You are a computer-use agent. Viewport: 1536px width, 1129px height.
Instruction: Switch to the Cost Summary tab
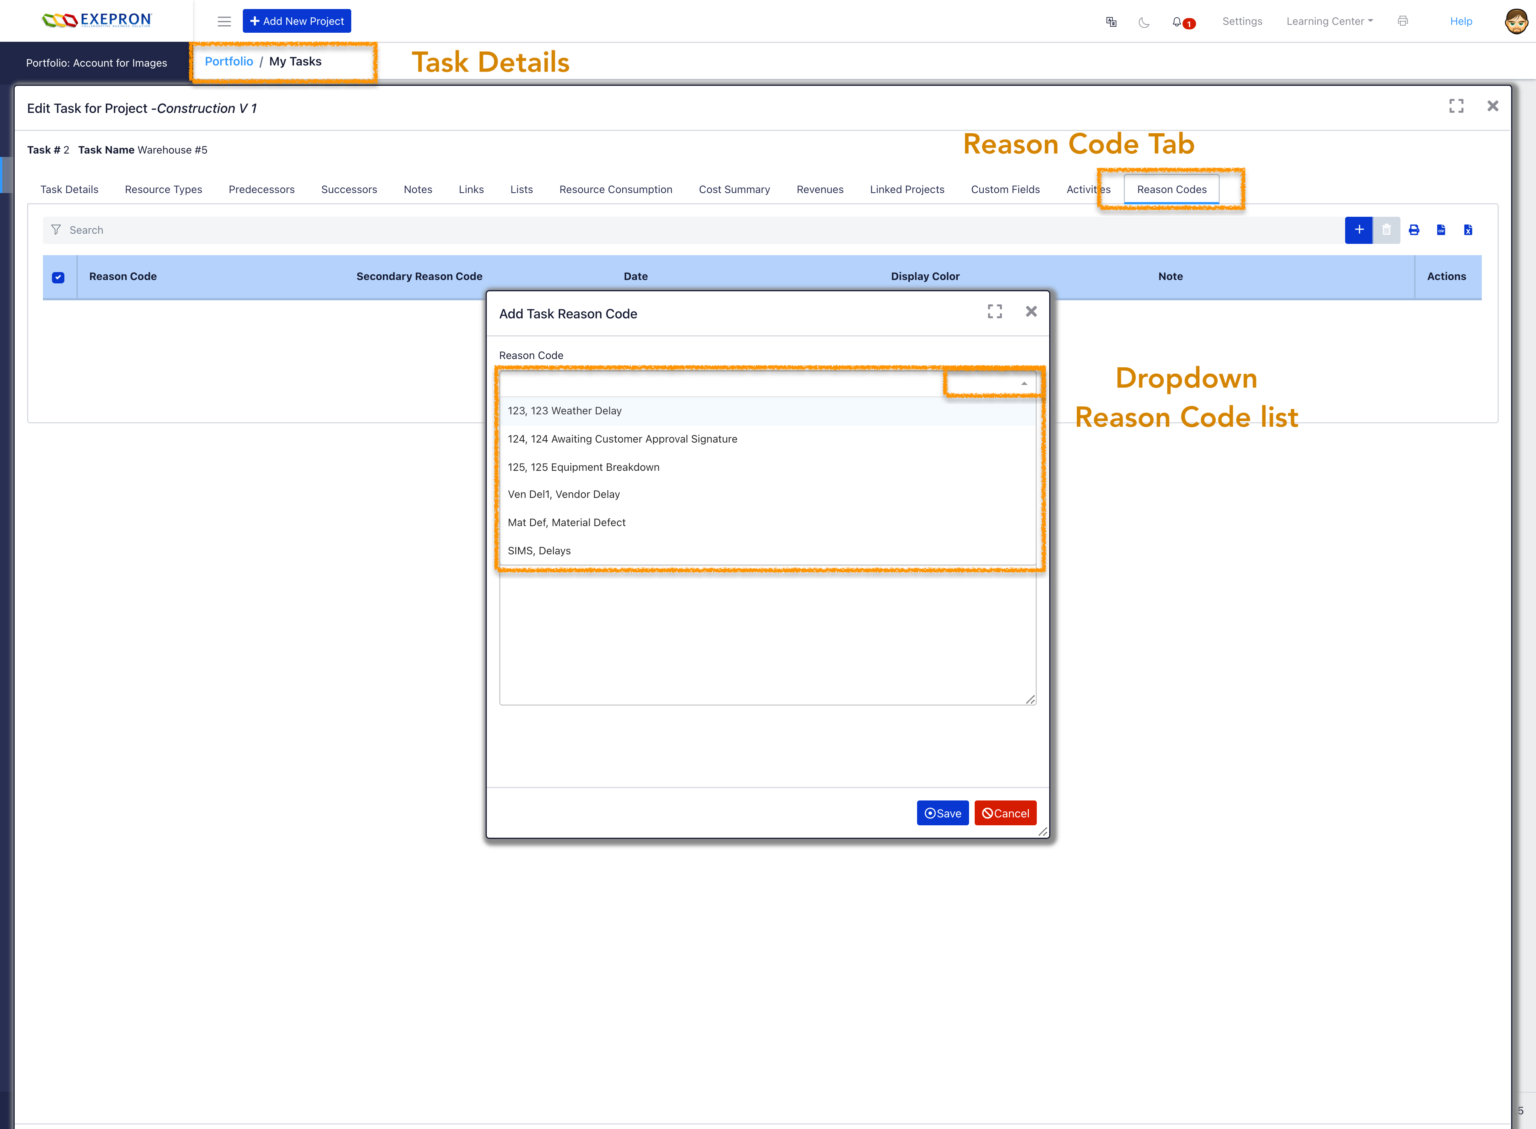click(x=734, y=189)
